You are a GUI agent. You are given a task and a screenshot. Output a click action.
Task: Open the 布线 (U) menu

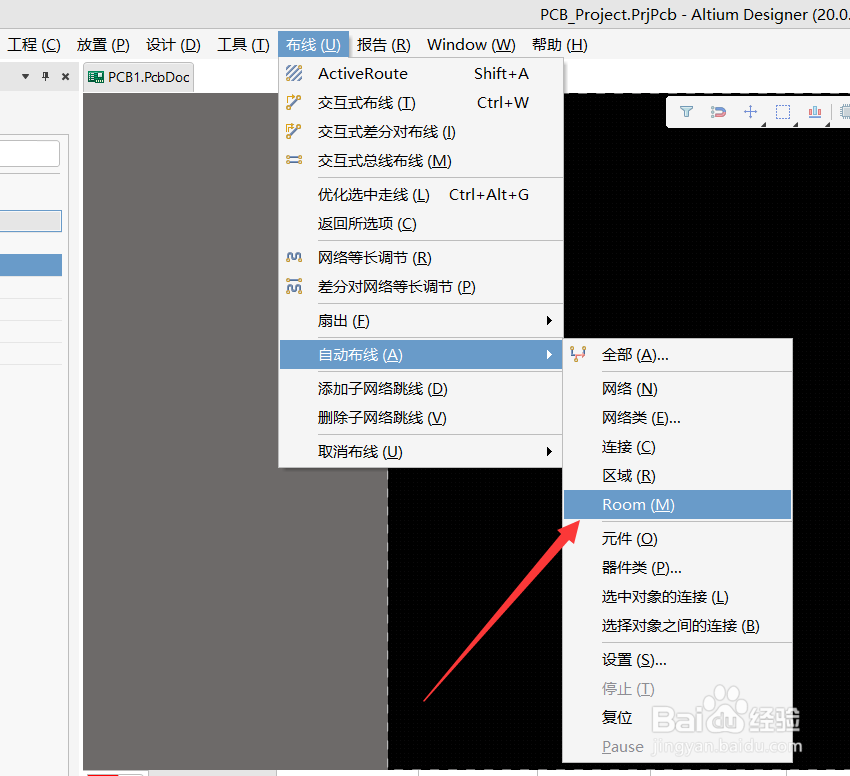[x=313, y=44]
